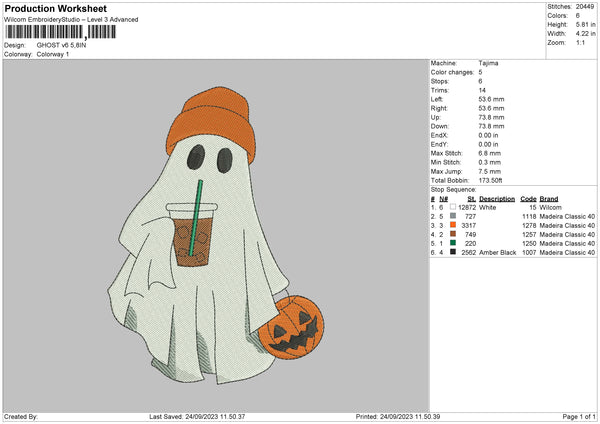Click the 'Last Saved: 24/09/2023 11.50.37' footer
The width and height of the screenshot is (600, 424).
[197, 417]
